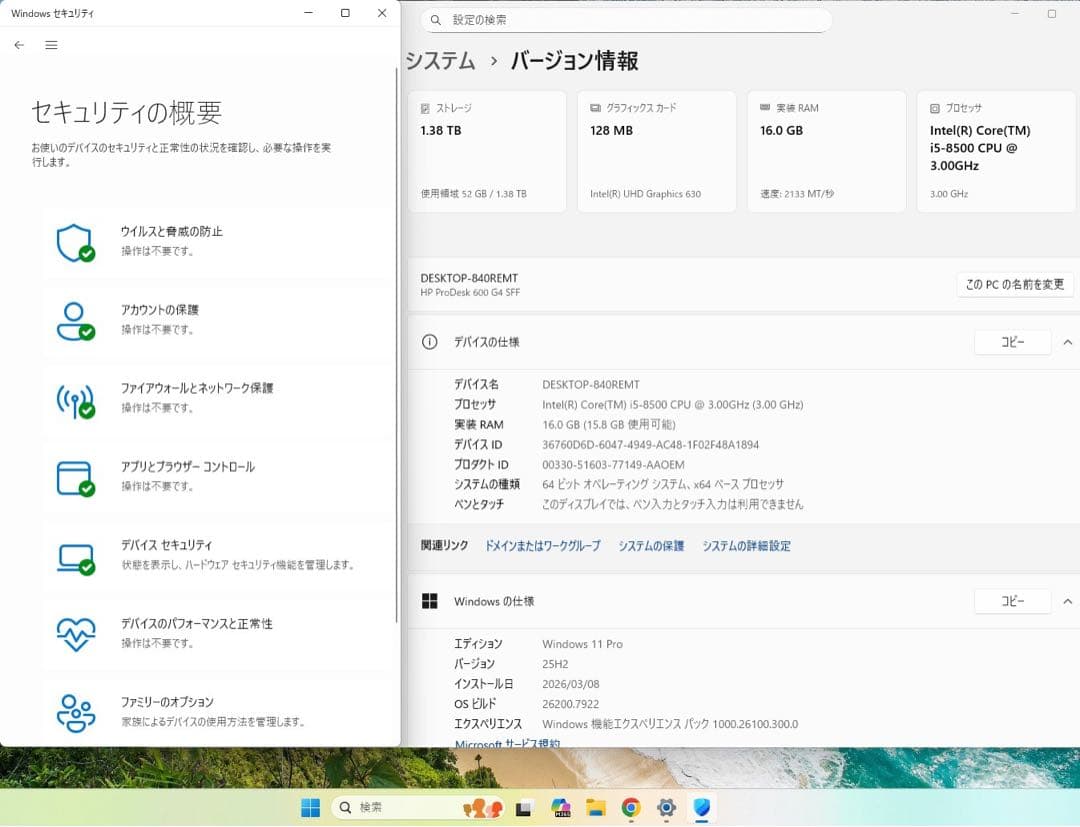Open Family options people icon
1080x827 pixels.
point(75,713)
